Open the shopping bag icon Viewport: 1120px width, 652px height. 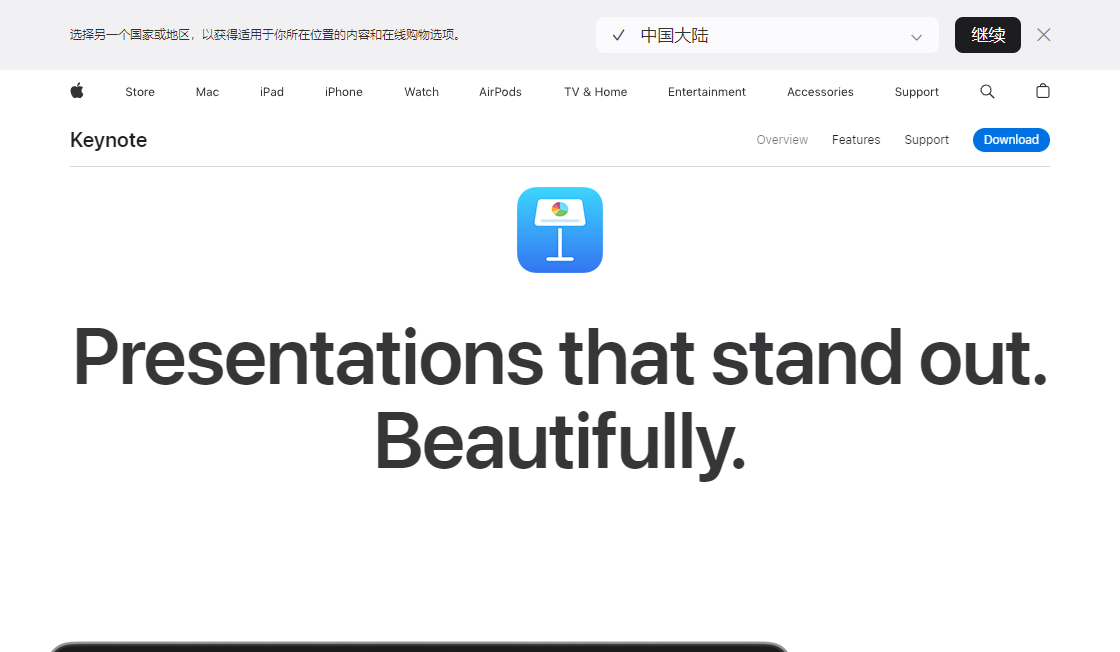(x=1042, y=91)
